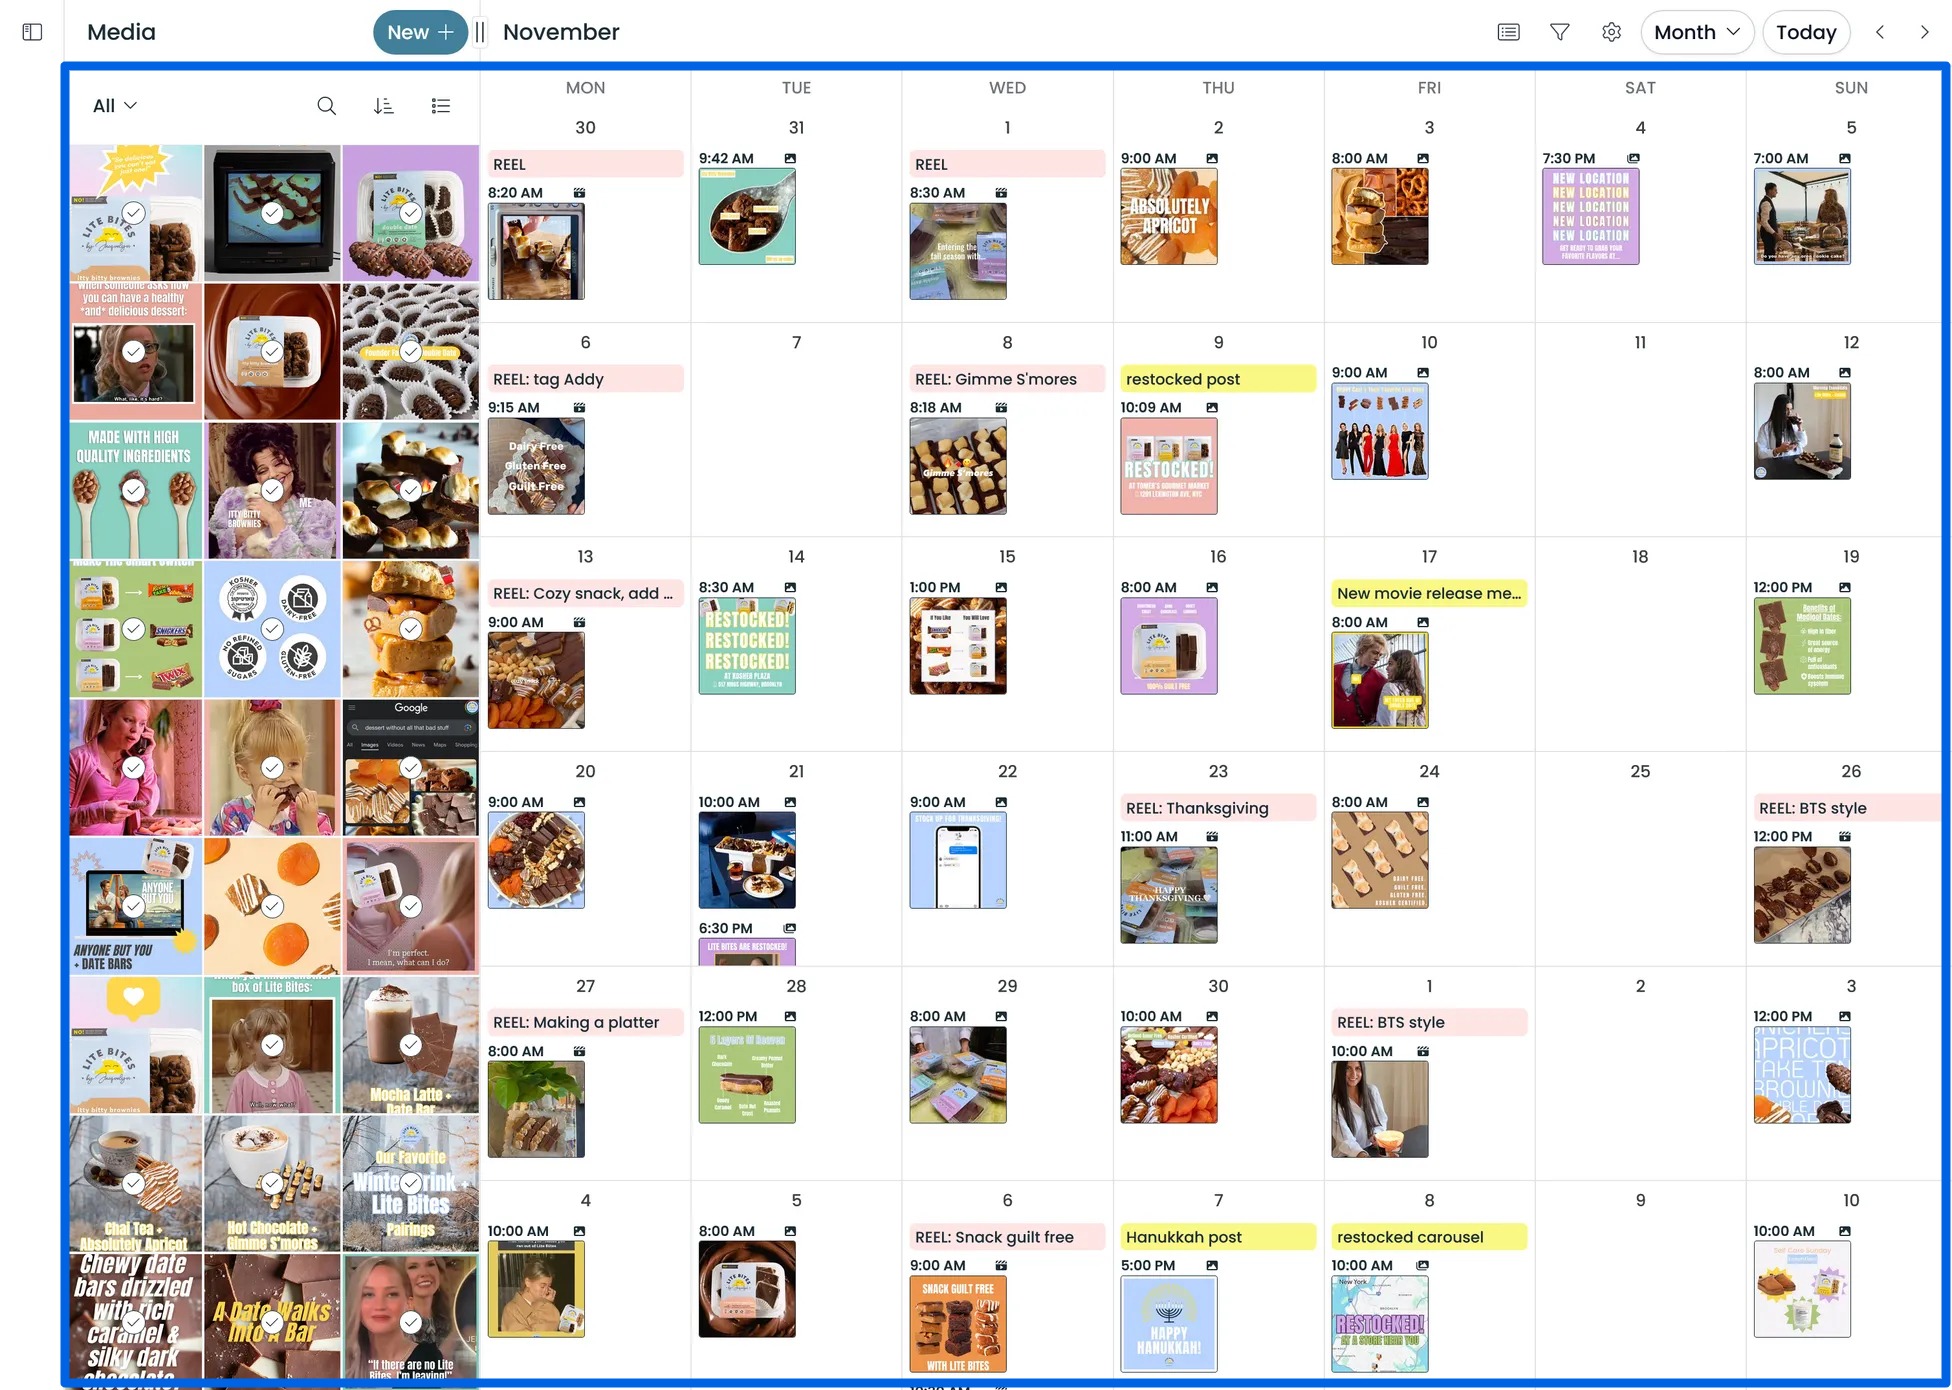1952x1390 pixels.
Task: Open the 'Hanukkah post' on December 7
Action: click(1217, 1236)
